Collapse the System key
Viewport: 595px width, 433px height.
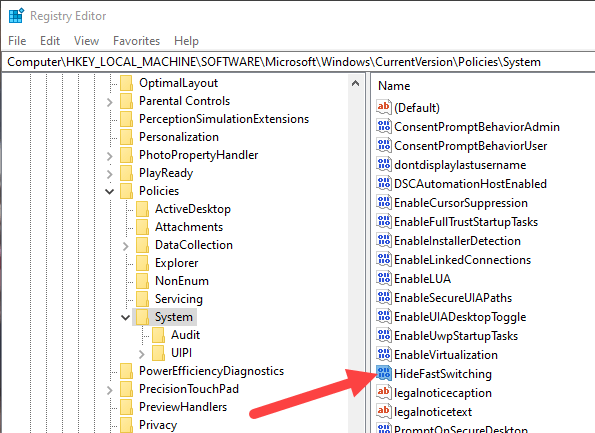point(126,317)
